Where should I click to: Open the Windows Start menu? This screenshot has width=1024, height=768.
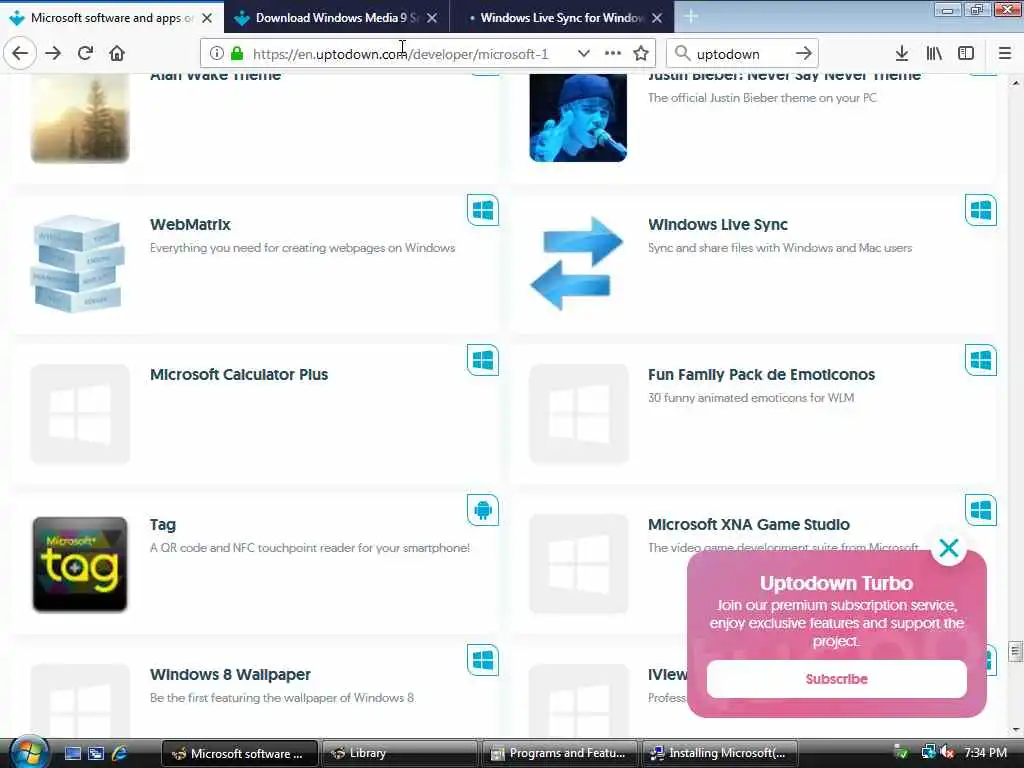(x=27, y=752)
